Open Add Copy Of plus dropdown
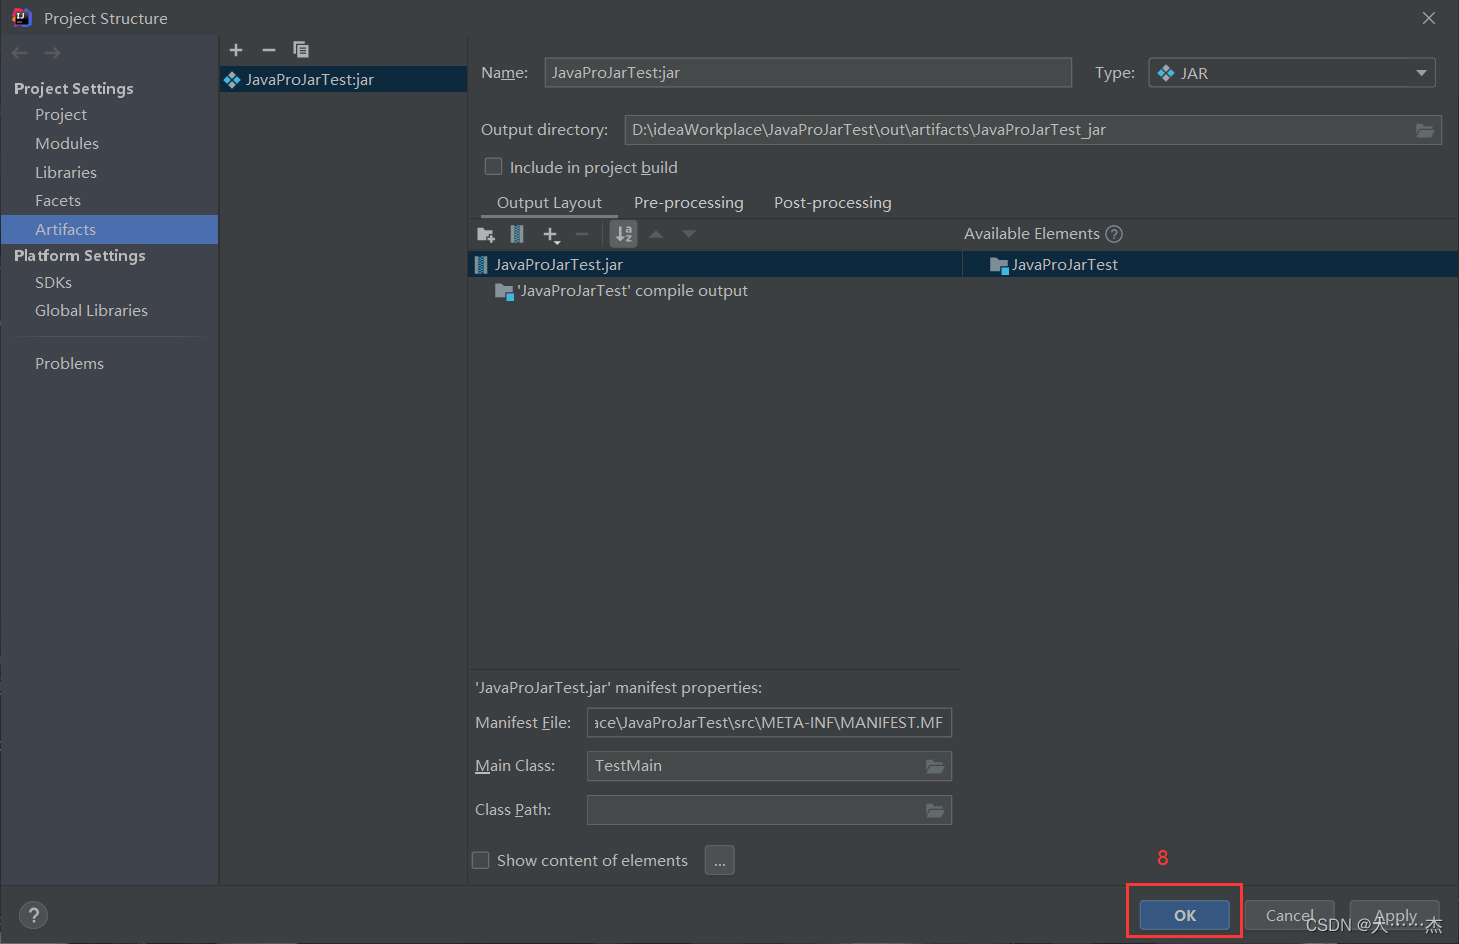The image size is (1459, 944). pyautogui.click(x=551, y=235)
